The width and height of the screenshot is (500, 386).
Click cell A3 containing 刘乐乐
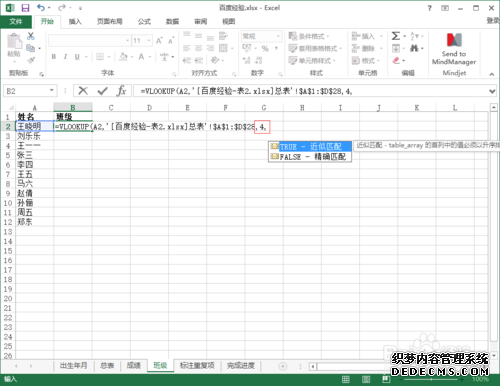click(34, 136)
